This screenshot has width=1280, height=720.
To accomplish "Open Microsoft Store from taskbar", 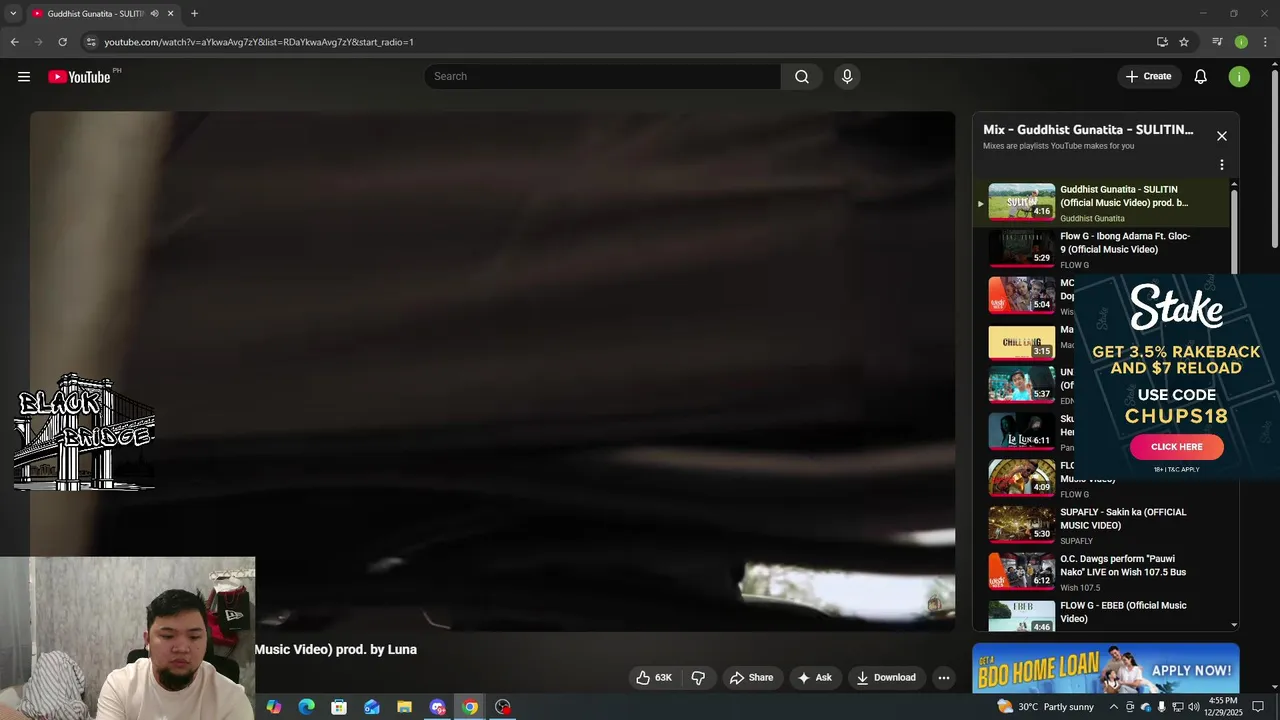I will 339,707.
